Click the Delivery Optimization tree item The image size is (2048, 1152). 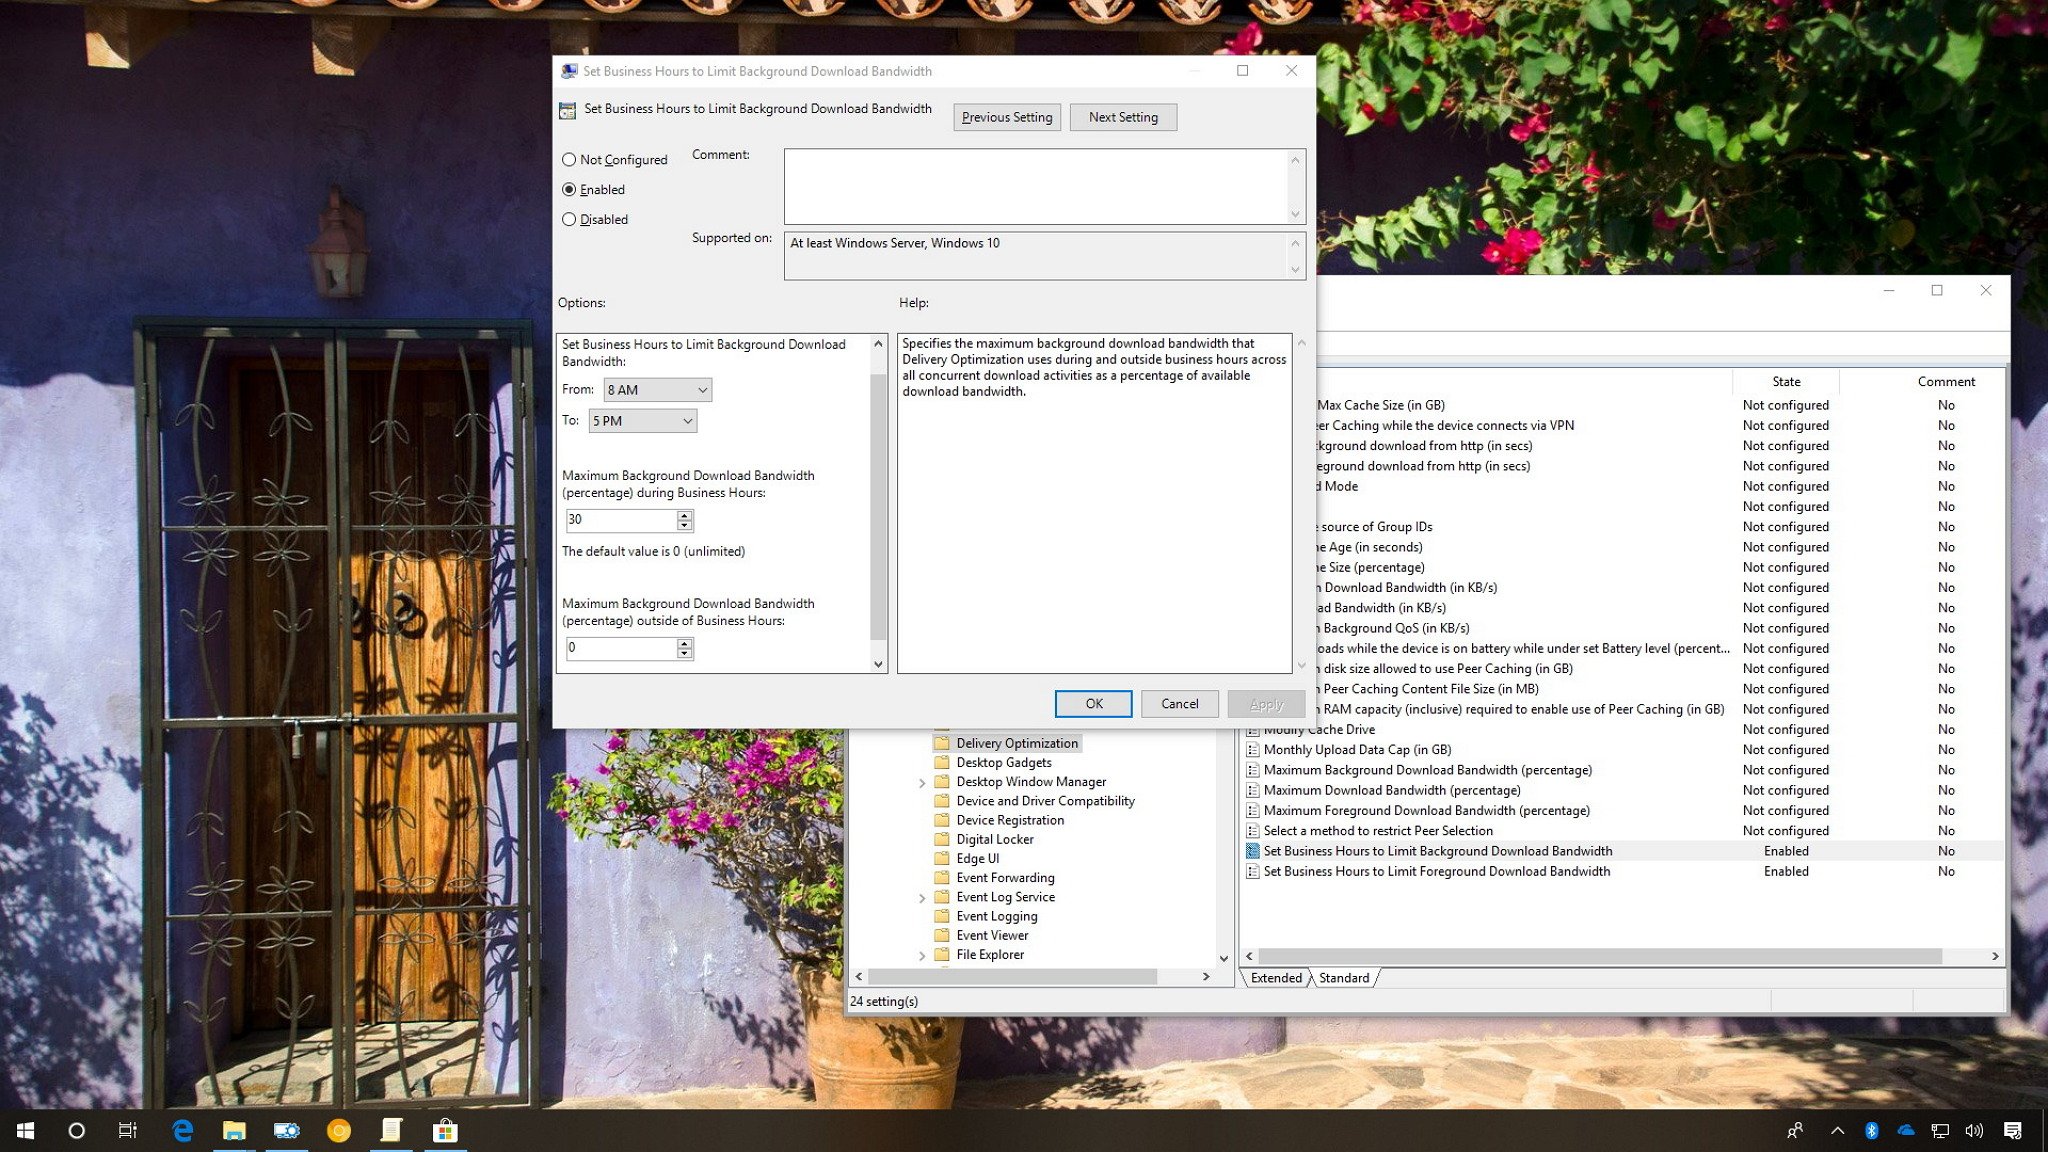point(1017,743)
